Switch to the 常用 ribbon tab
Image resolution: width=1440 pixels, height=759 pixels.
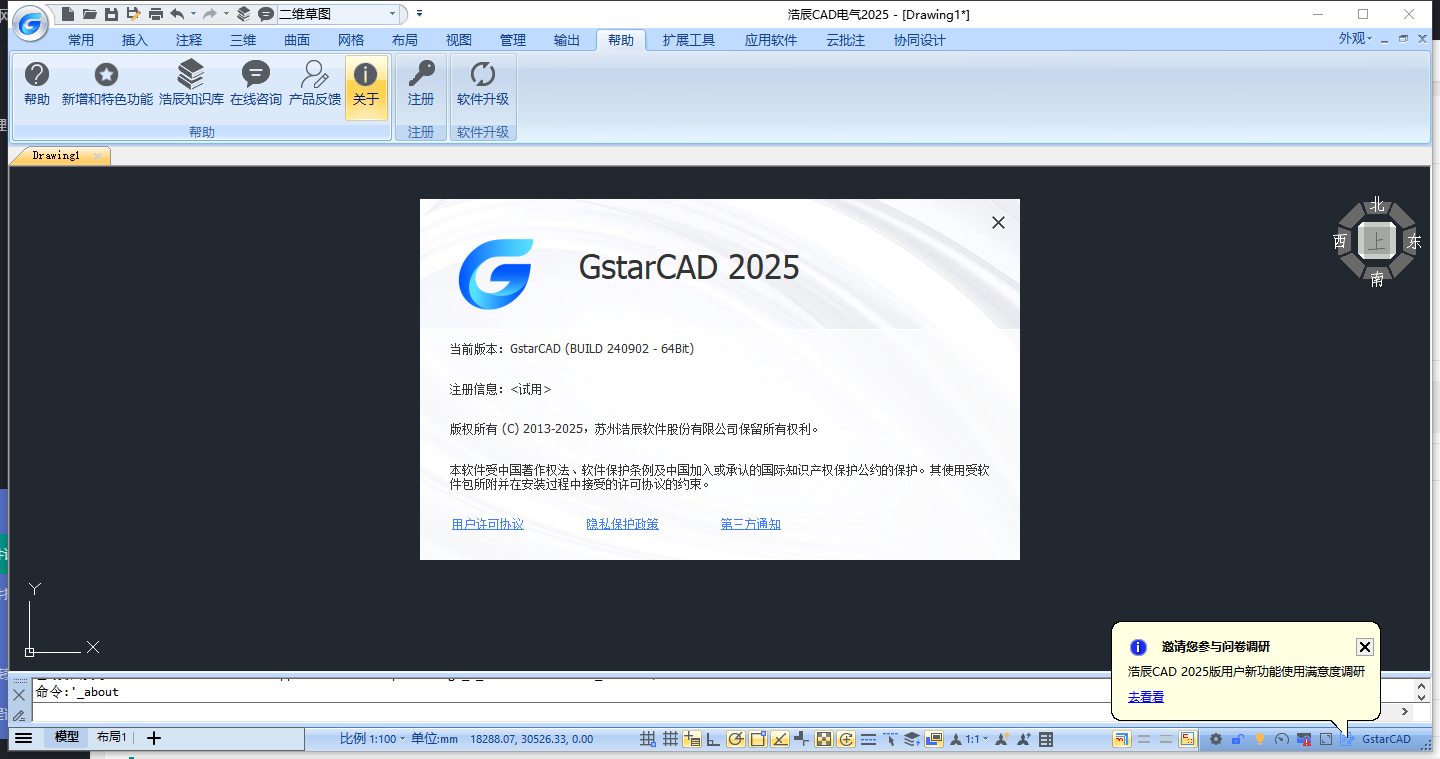(x=81, y=40)
